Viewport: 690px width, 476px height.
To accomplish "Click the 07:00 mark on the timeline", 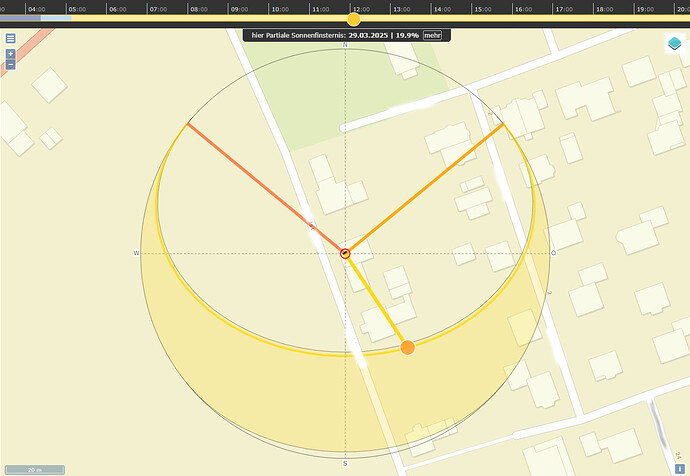I will [158, 9].
